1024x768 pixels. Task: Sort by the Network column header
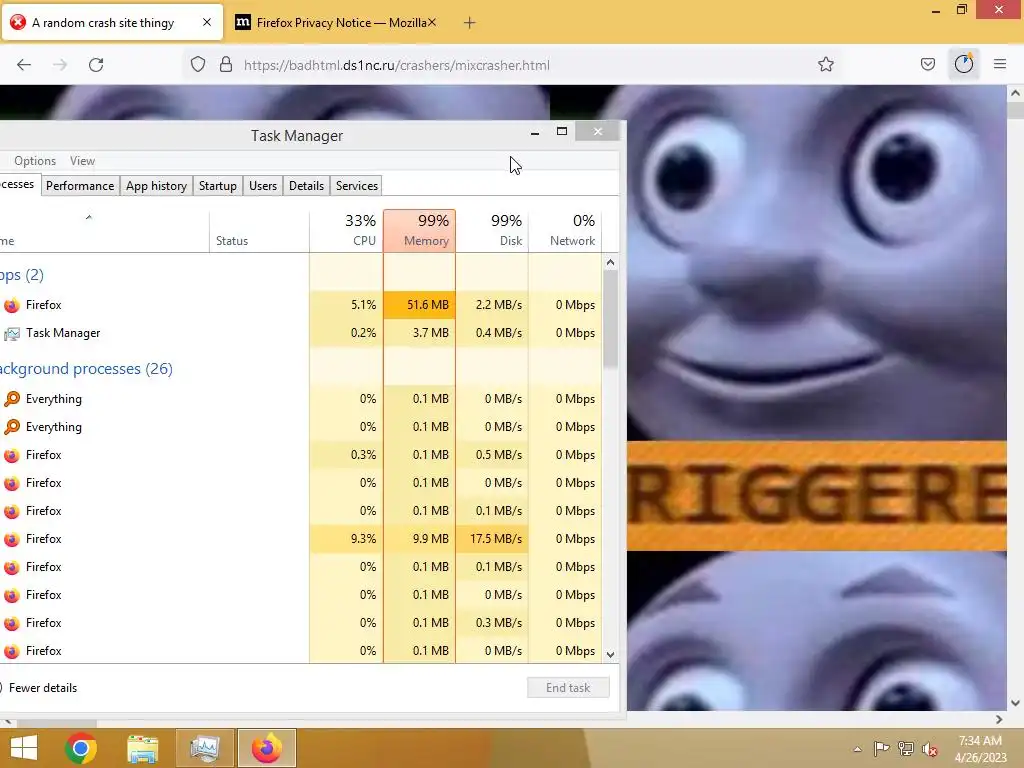[565, 231]
